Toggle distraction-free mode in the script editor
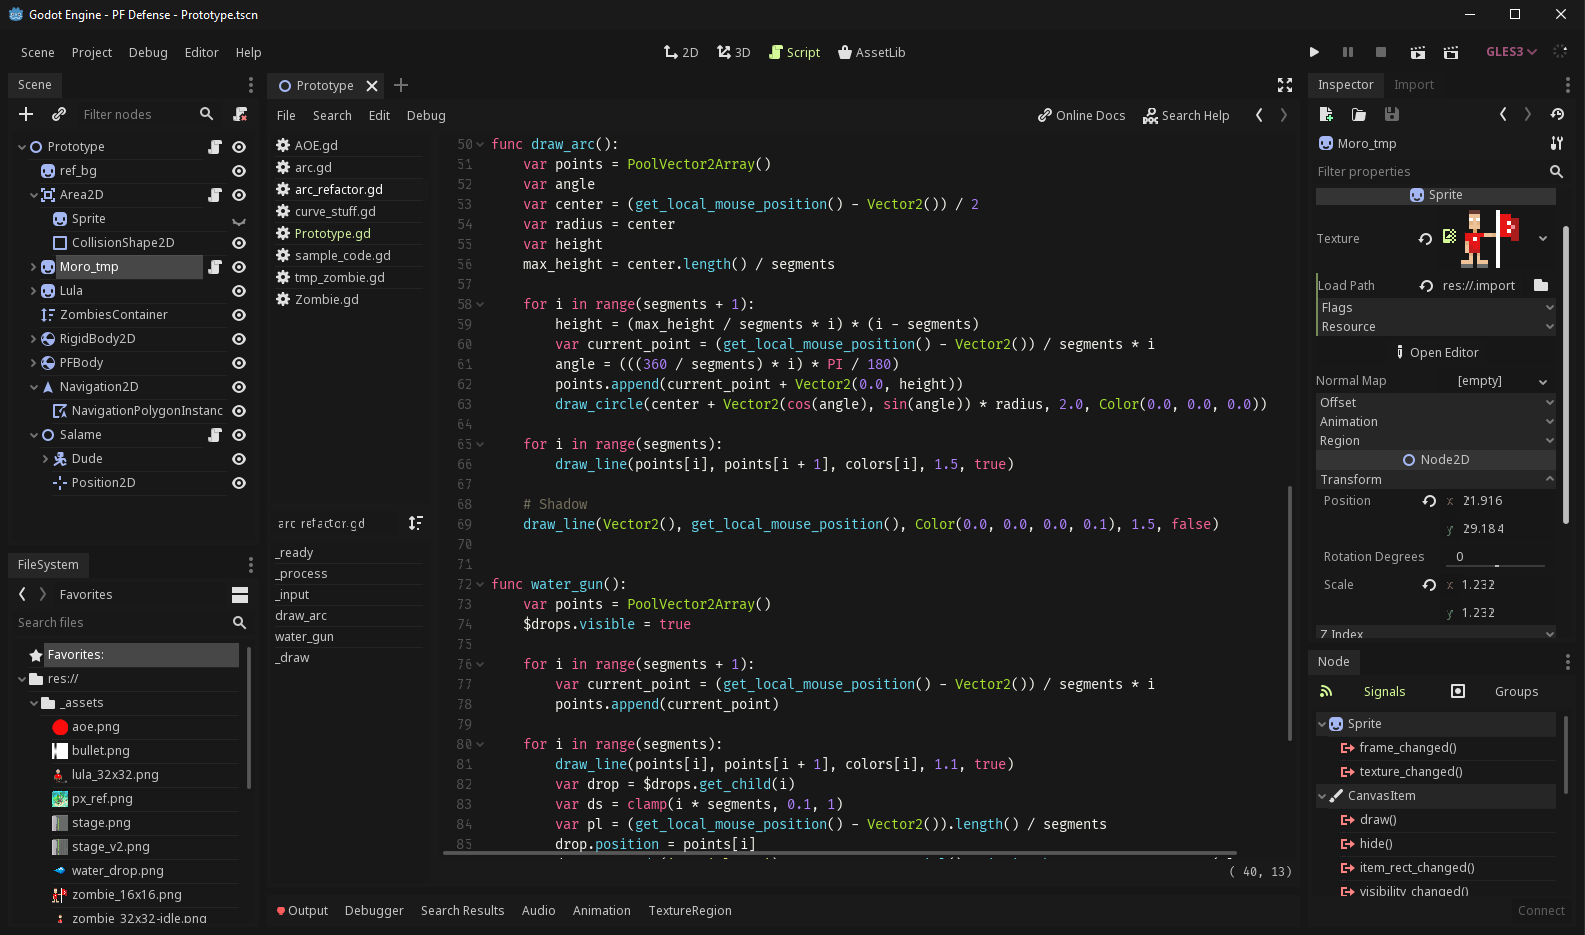Image resolution: width=1585 pixels, height=935 pixels. (x=1285, y=85)
